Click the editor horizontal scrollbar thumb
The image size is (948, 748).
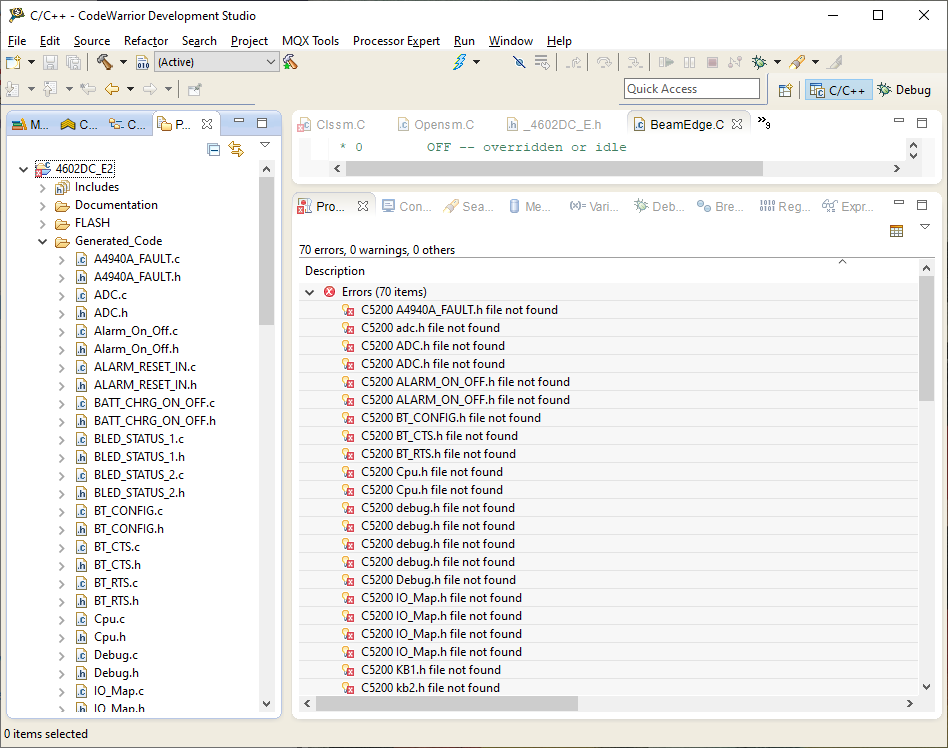pos(554,169)
